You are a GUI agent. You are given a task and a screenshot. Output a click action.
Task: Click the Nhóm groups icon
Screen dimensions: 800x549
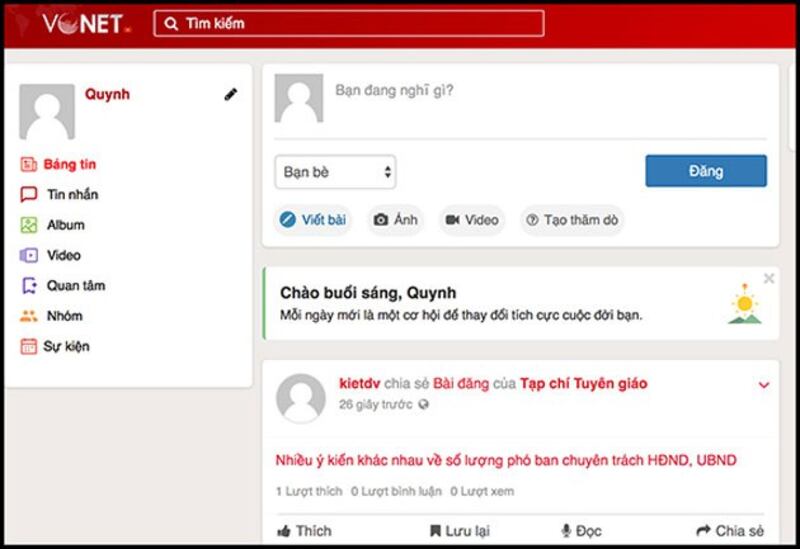29,316
